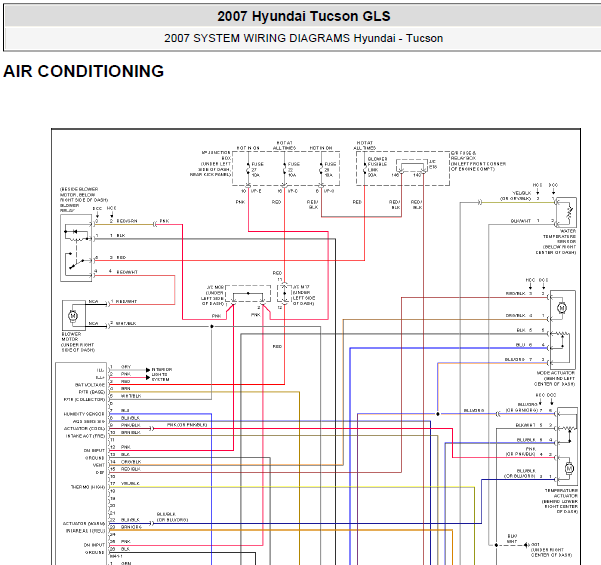
Task: Click the 'MODE ACTUATOR' label
Action: [555, 373]
